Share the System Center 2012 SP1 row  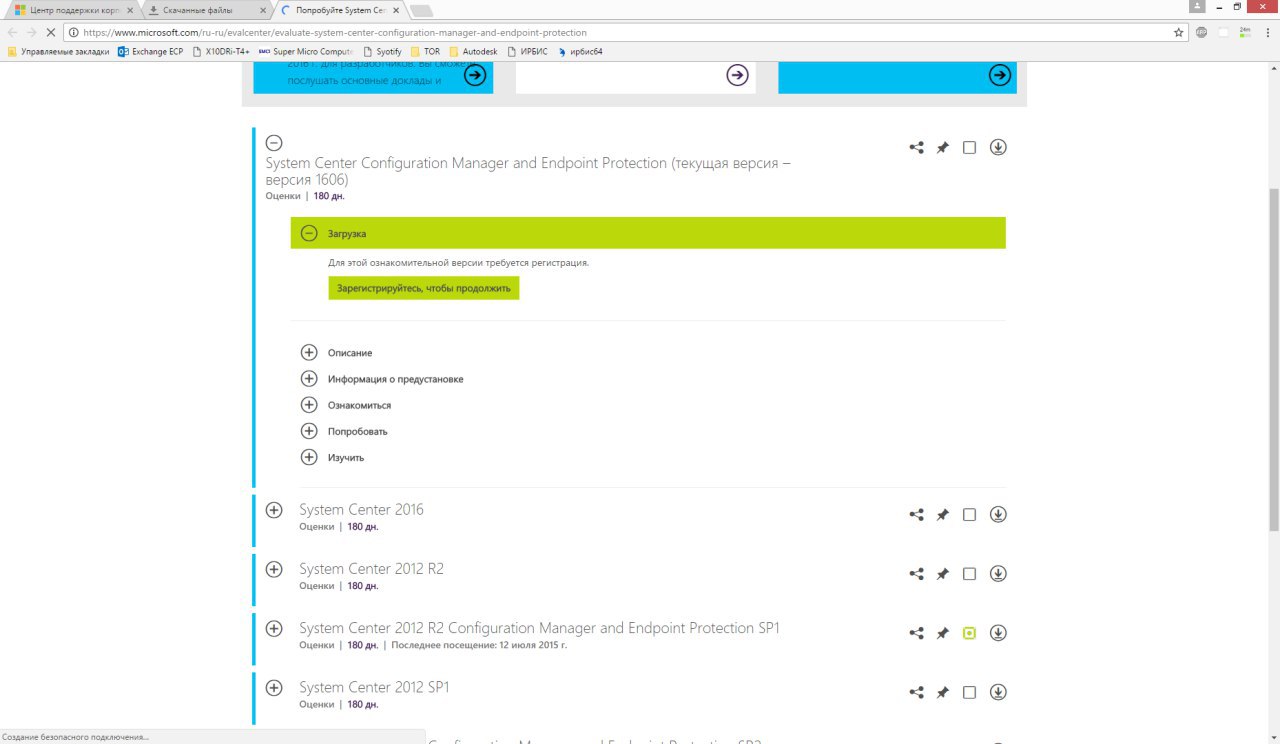tap(916, 692)
